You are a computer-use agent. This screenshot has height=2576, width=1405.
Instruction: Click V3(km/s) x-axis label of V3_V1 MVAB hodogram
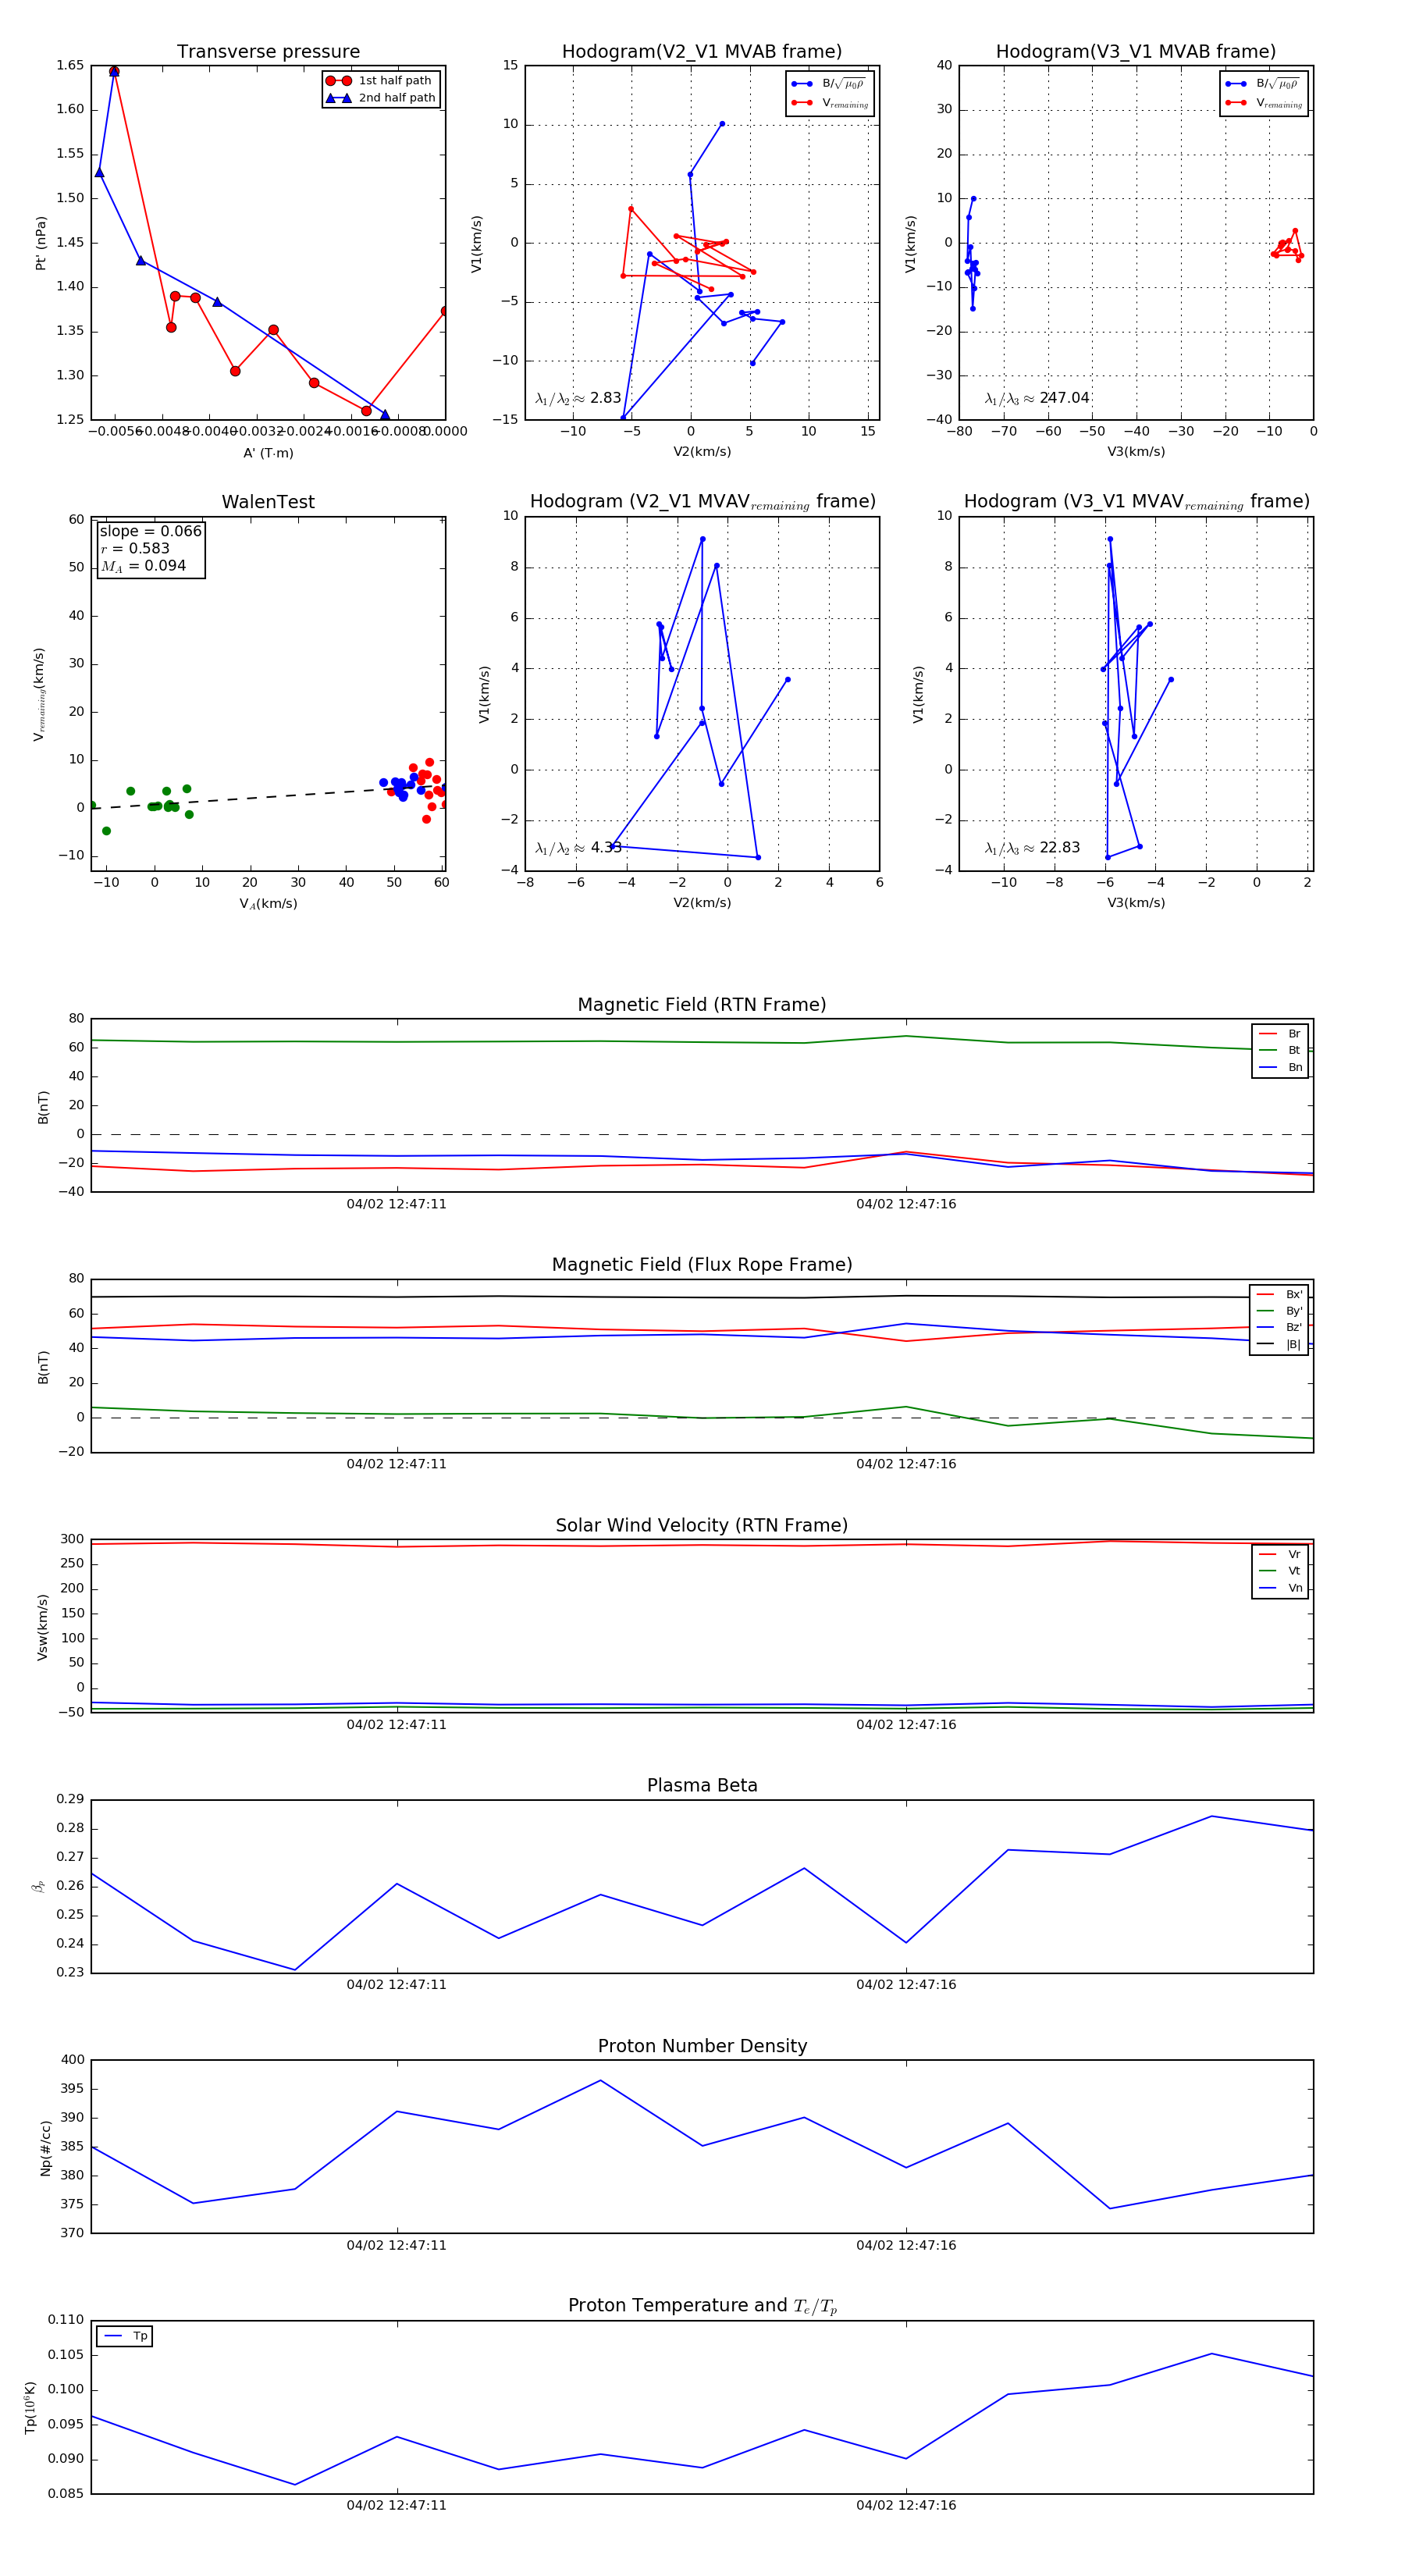(1136, 452)
